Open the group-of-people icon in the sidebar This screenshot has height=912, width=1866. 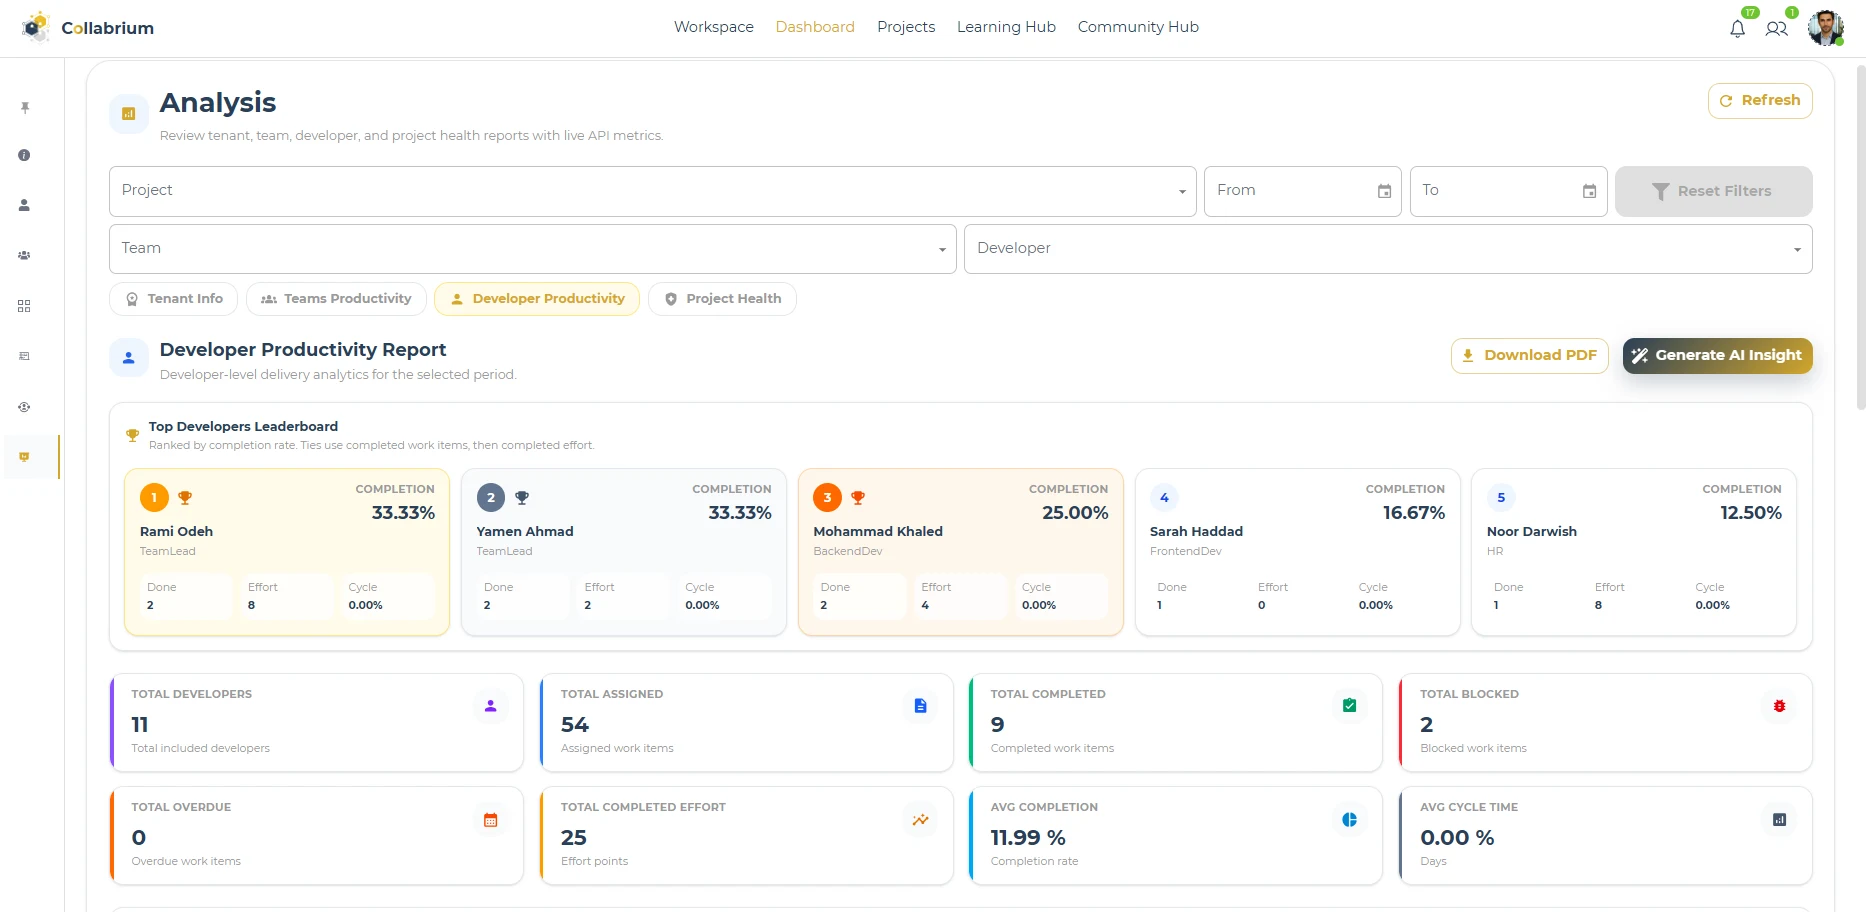tap(24, 255)
